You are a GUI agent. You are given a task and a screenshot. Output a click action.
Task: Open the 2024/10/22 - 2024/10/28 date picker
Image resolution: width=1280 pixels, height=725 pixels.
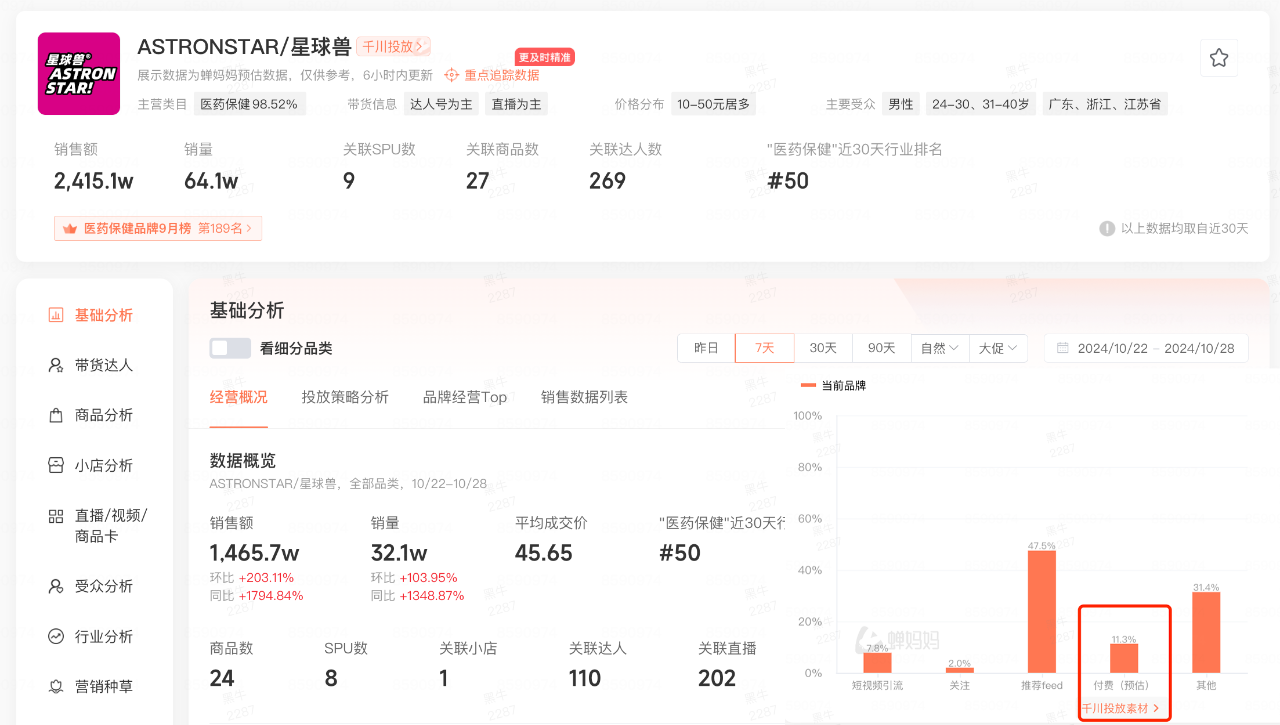(1145, 347)
